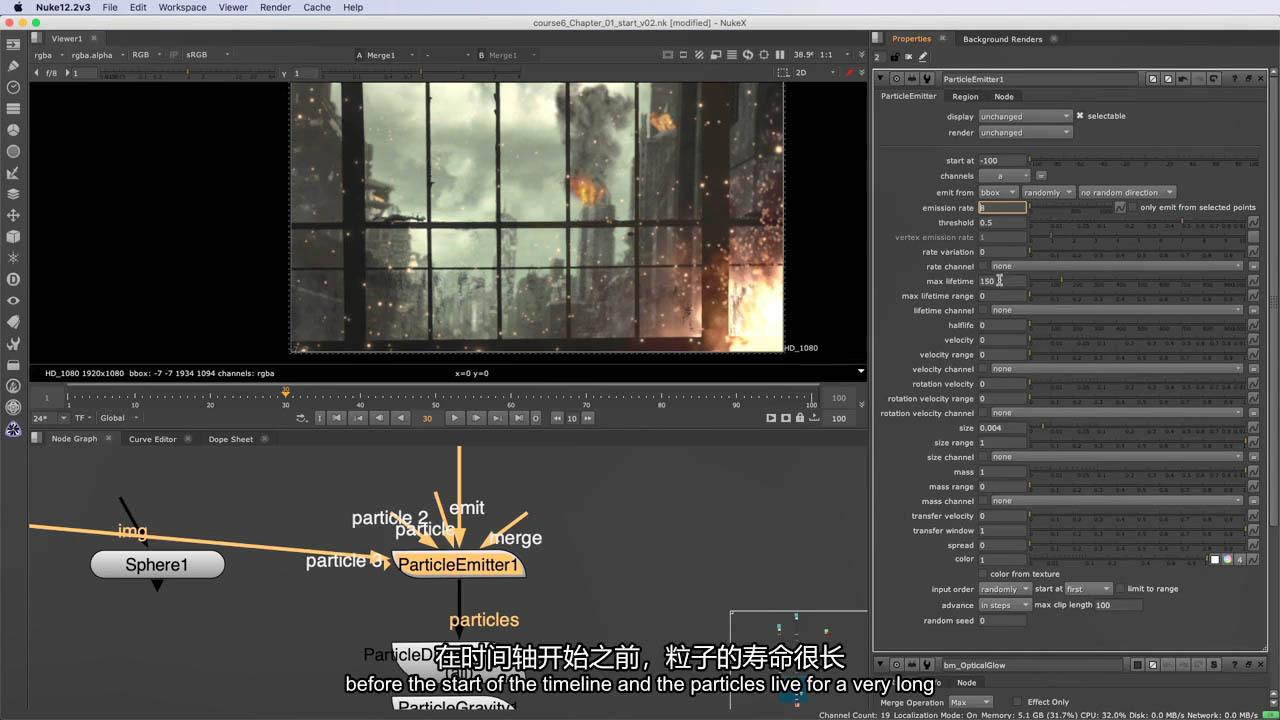1280x720 pixels.
Task: Open the emit from bbox dropdown
Action: tap(997, 192)
